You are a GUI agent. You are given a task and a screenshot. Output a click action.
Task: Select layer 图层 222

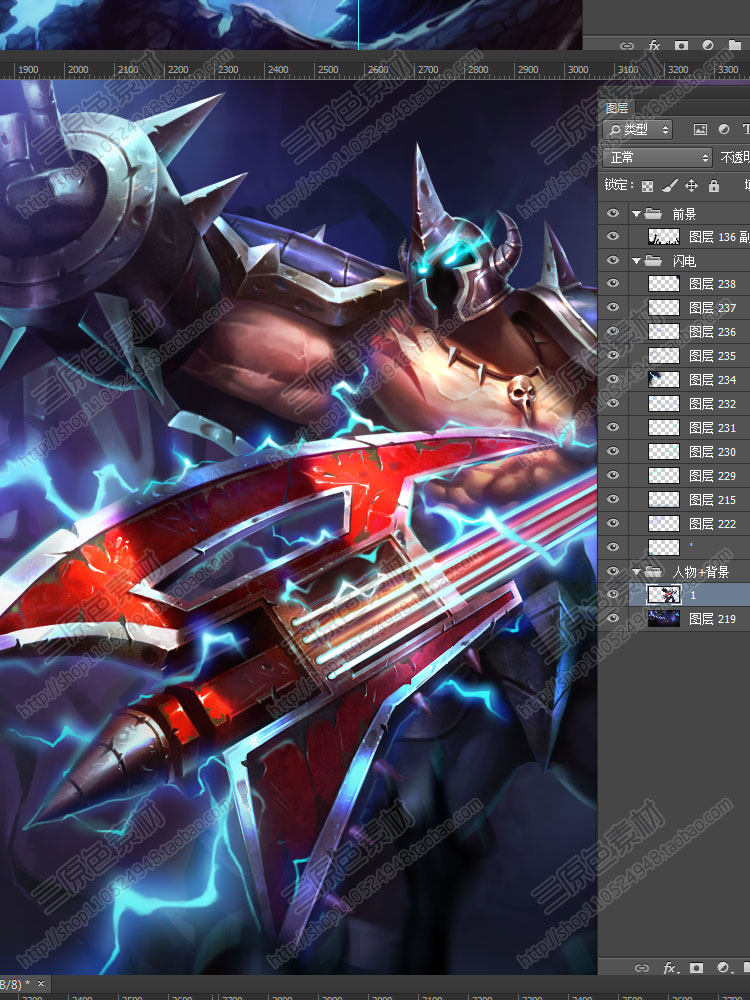tap(689, 524)
